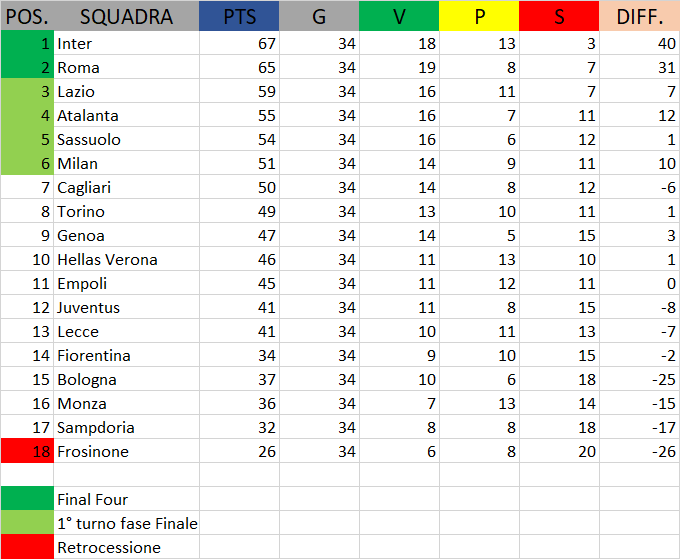Select the green V column header
The image size is (680, 559).
(x=399, y=17)
